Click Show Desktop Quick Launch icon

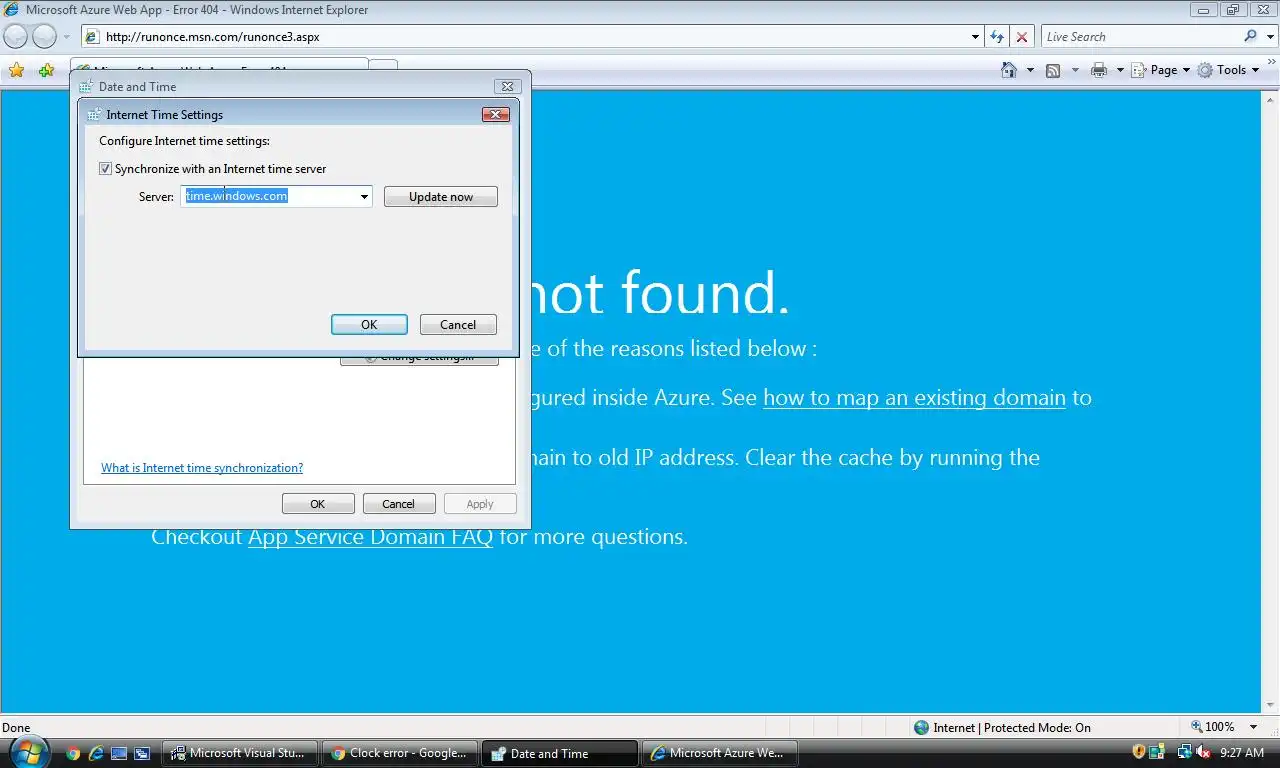[119, 753]
